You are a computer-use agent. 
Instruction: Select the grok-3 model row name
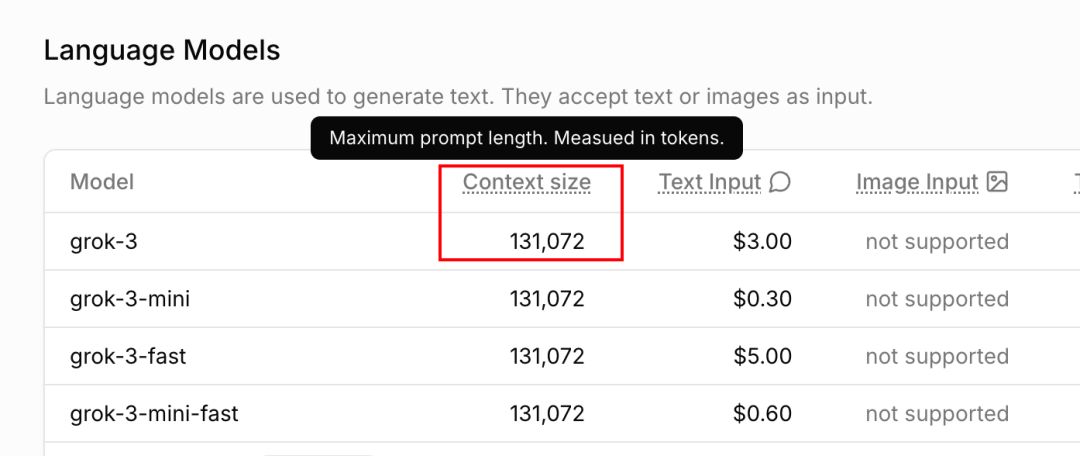pyautogui.click(x=103, y=241)
